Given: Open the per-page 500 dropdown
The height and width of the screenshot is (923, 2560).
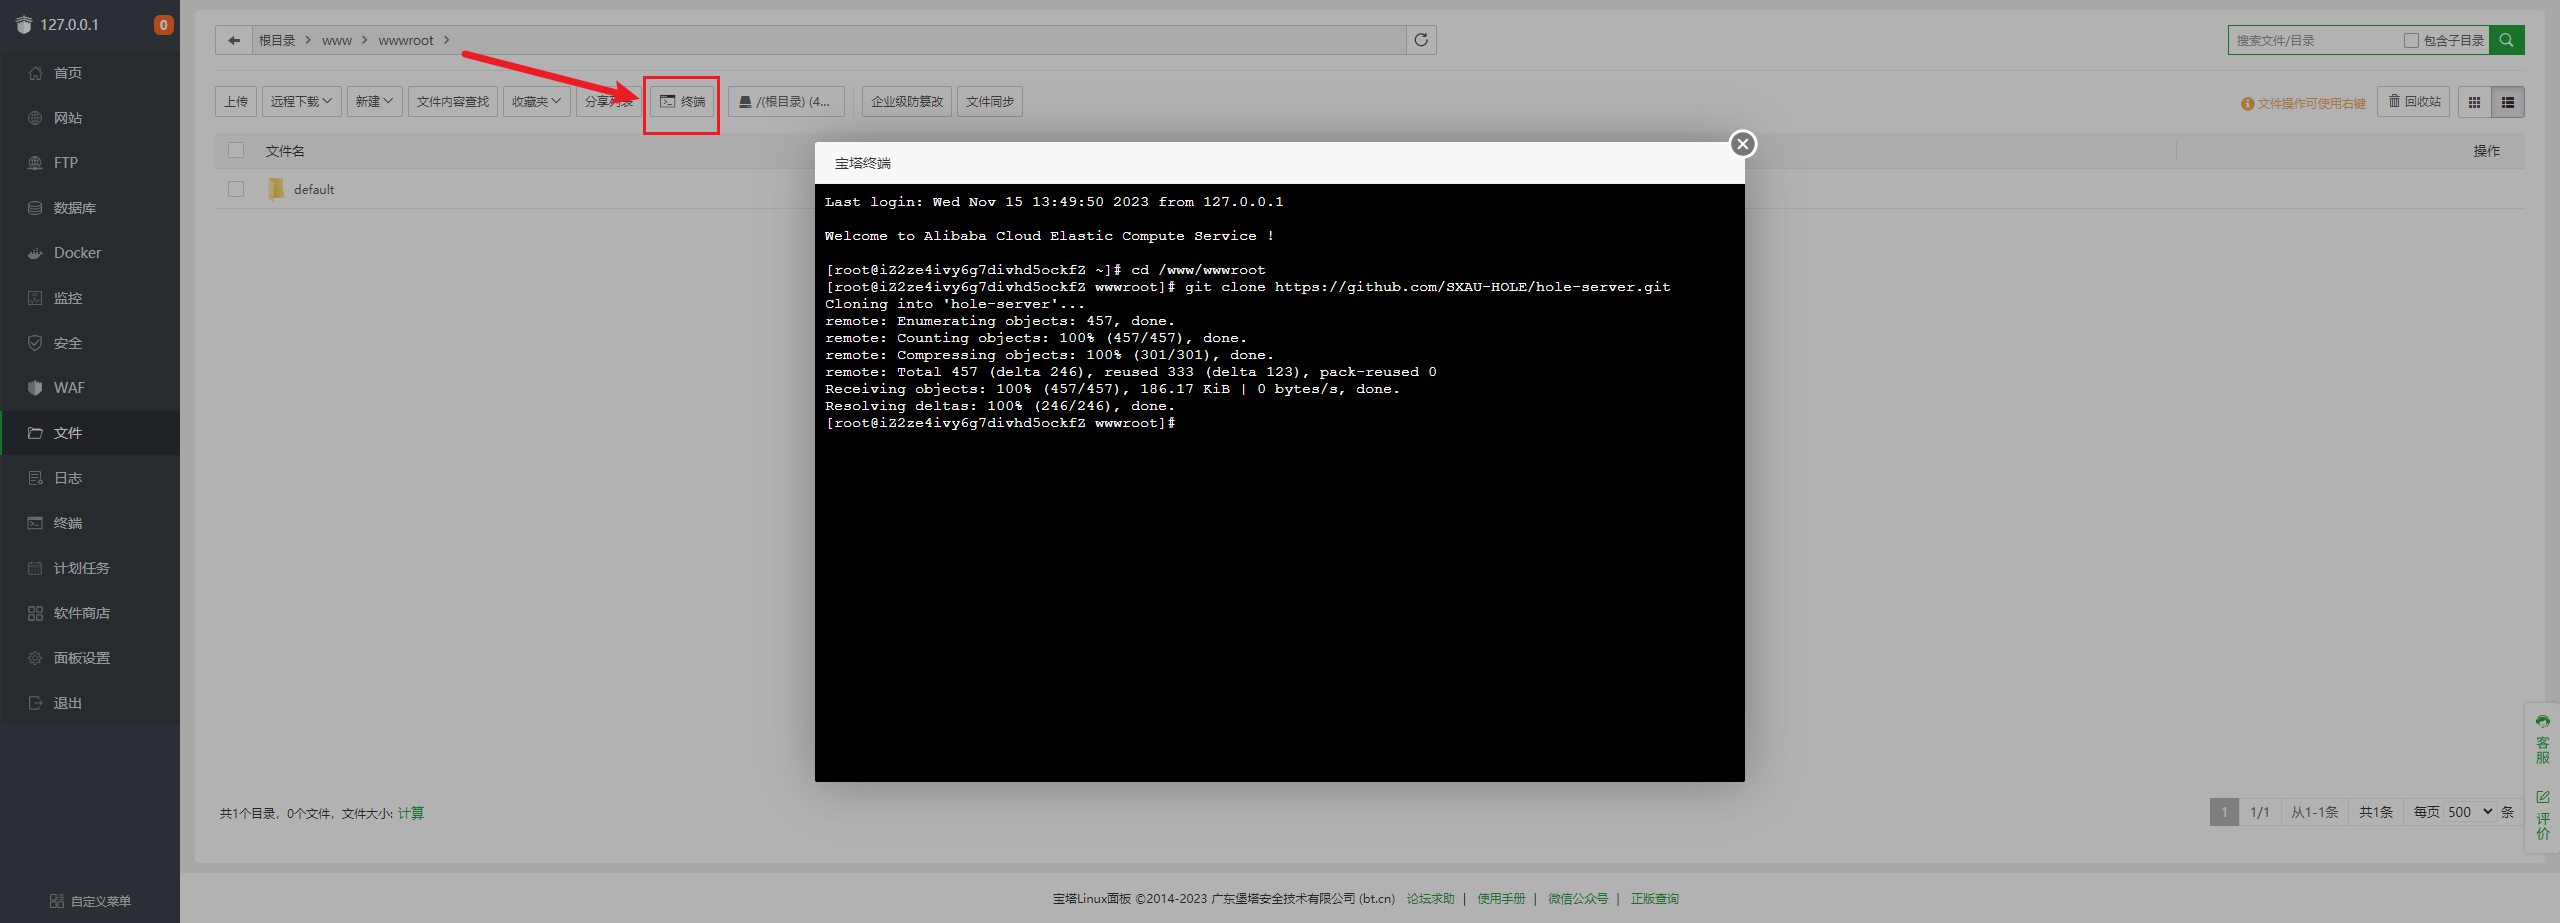Looking at the screenshot, I should coord(2470,812).
